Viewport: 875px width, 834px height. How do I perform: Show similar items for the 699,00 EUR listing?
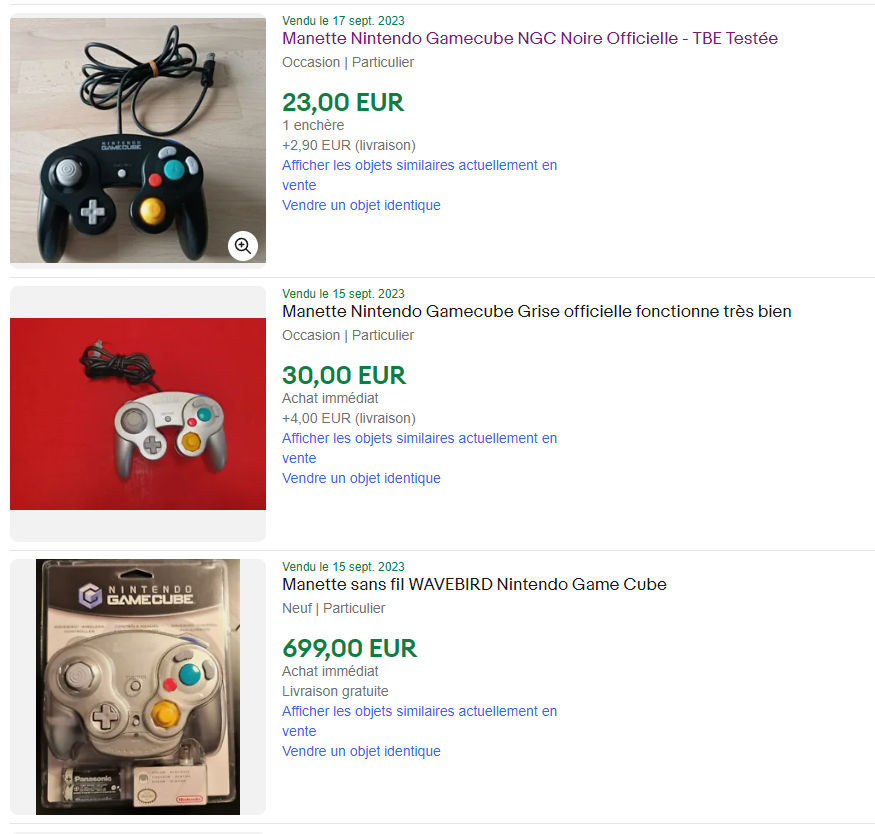pyautogui.click(x=419, y=721)
